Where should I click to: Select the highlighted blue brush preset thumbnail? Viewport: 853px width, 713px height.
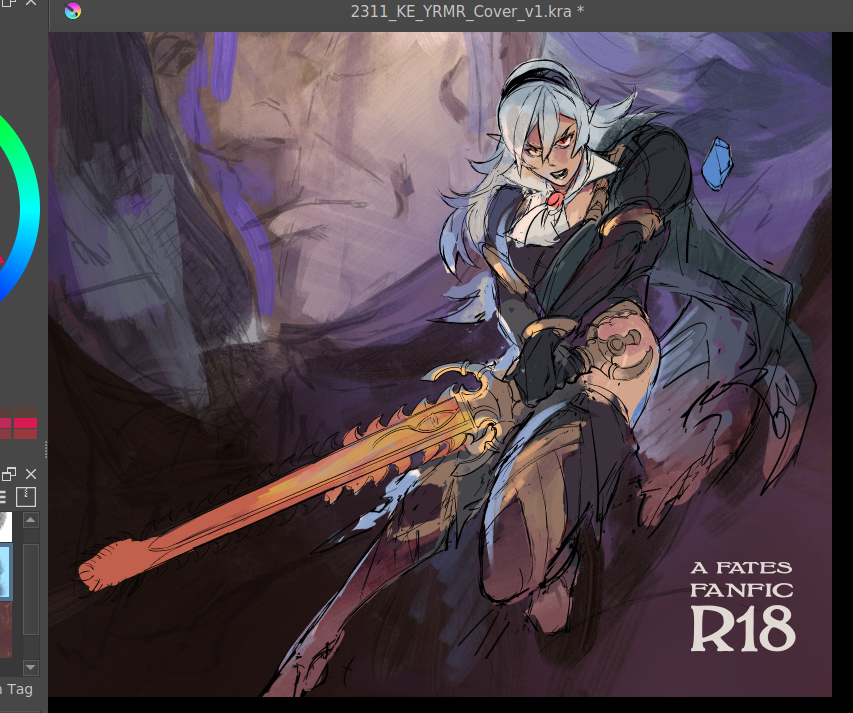pyautogui.click(x=7, y=570)
